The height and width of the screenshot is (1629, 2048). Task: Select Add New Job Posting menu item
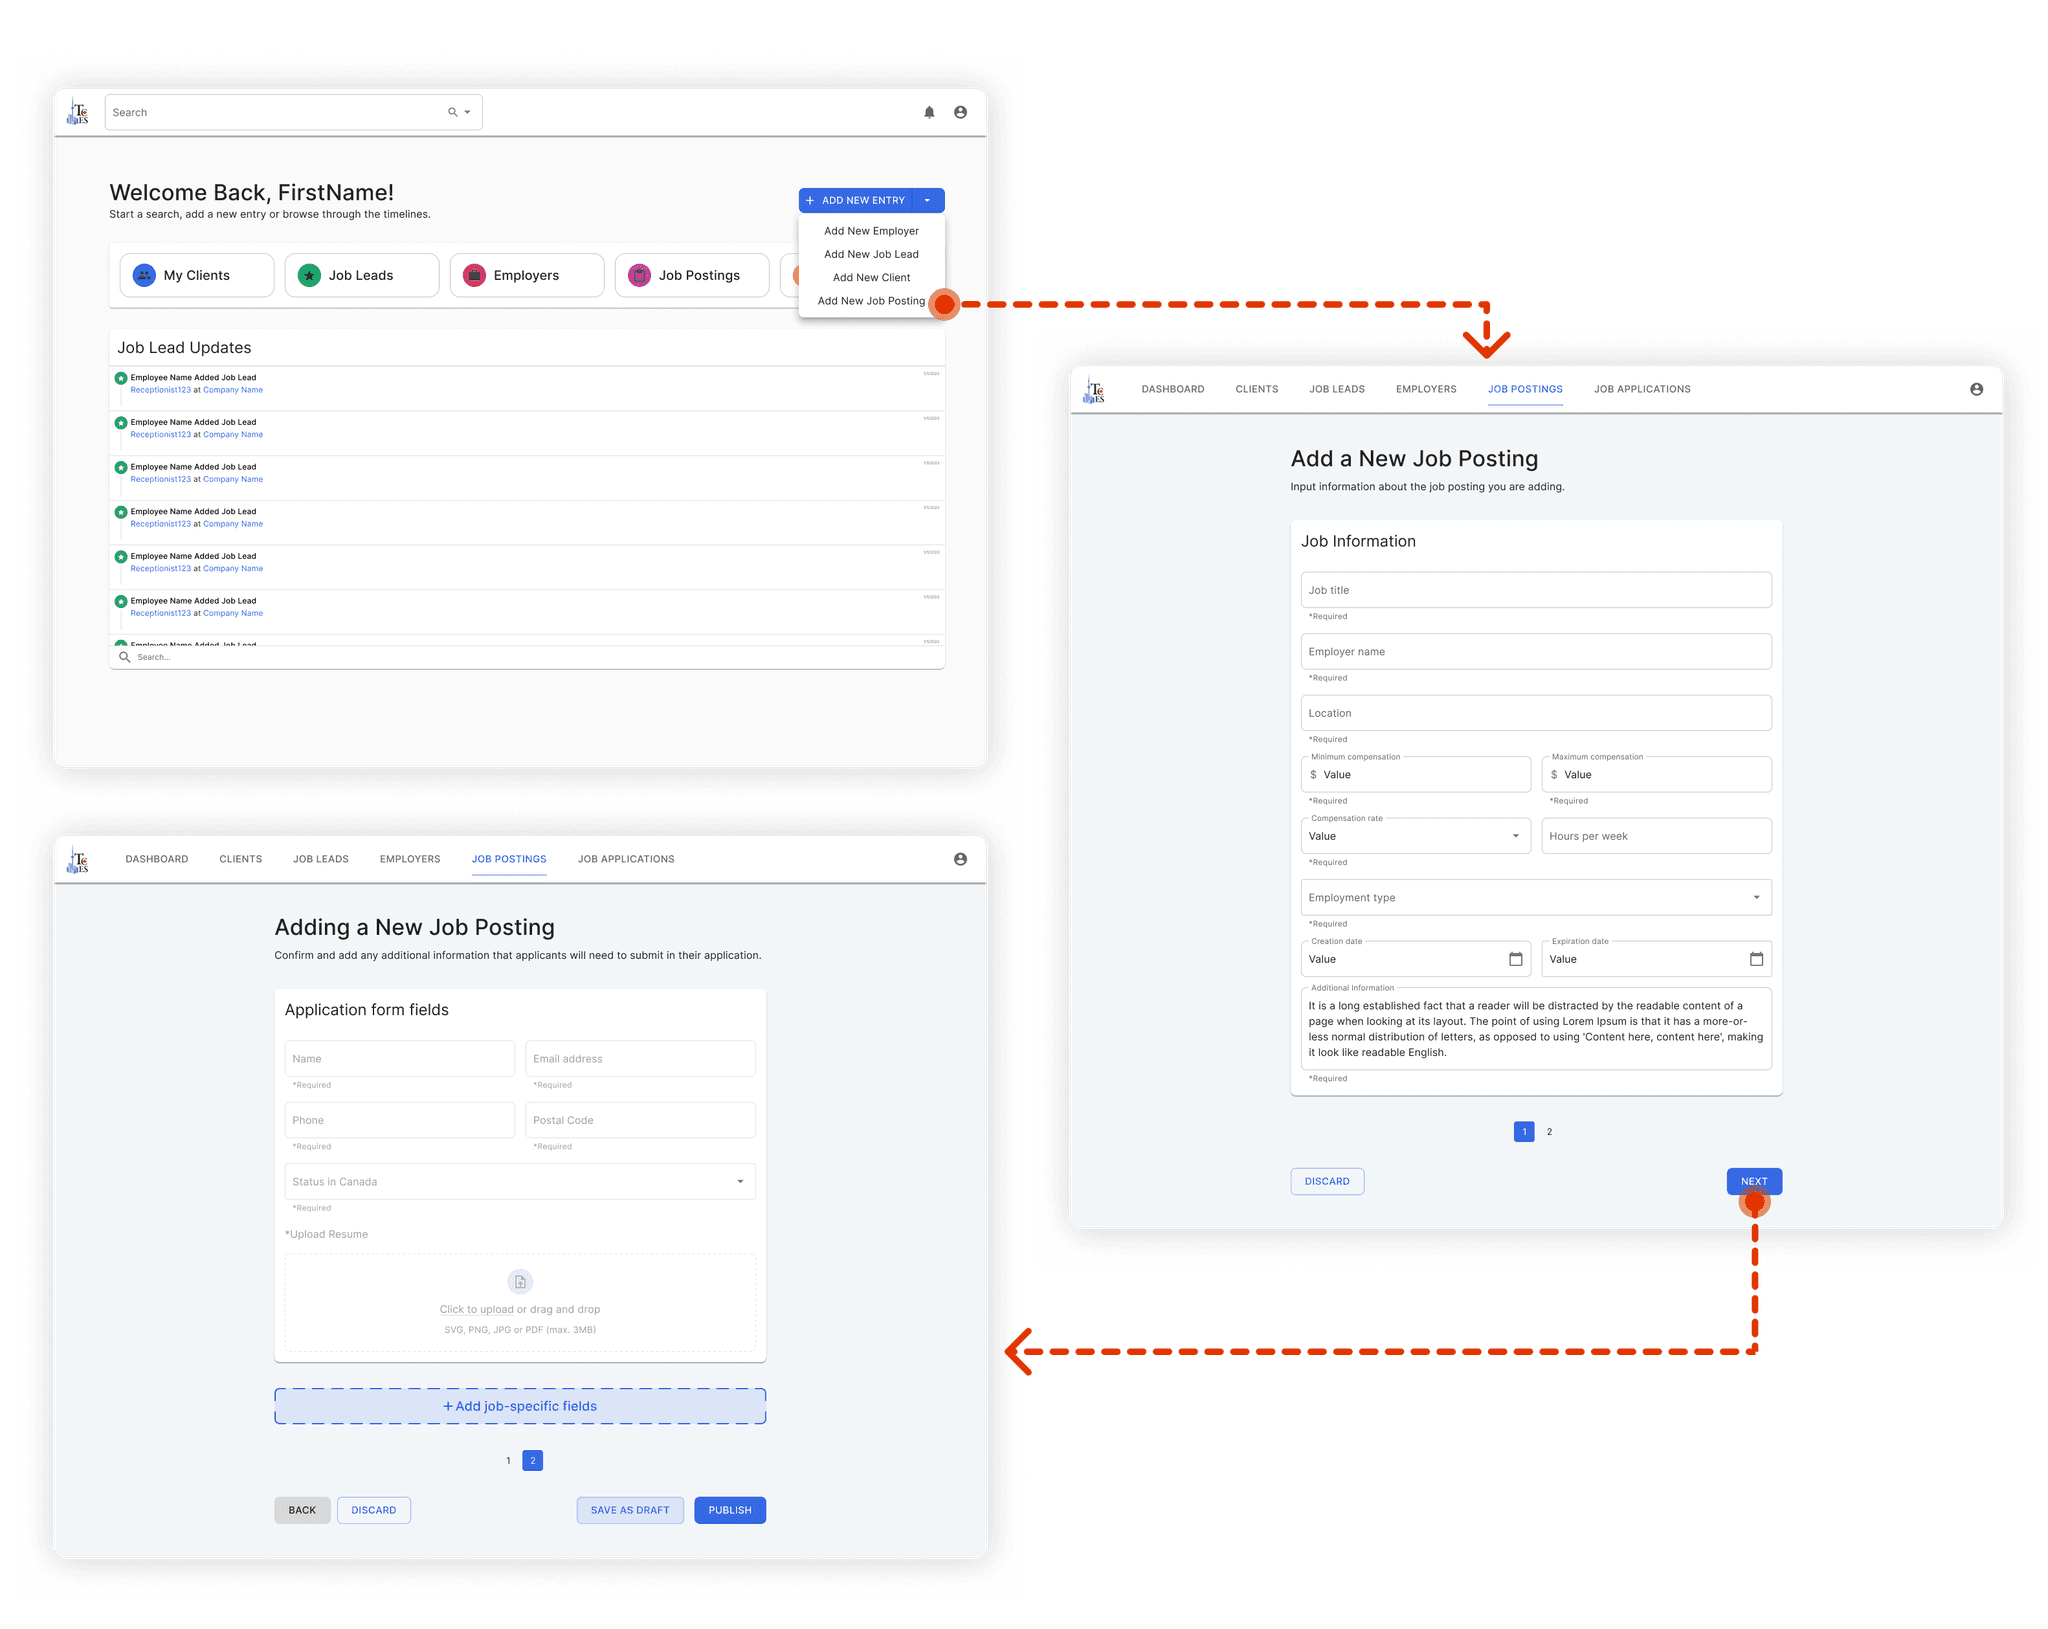click(871, 301)
